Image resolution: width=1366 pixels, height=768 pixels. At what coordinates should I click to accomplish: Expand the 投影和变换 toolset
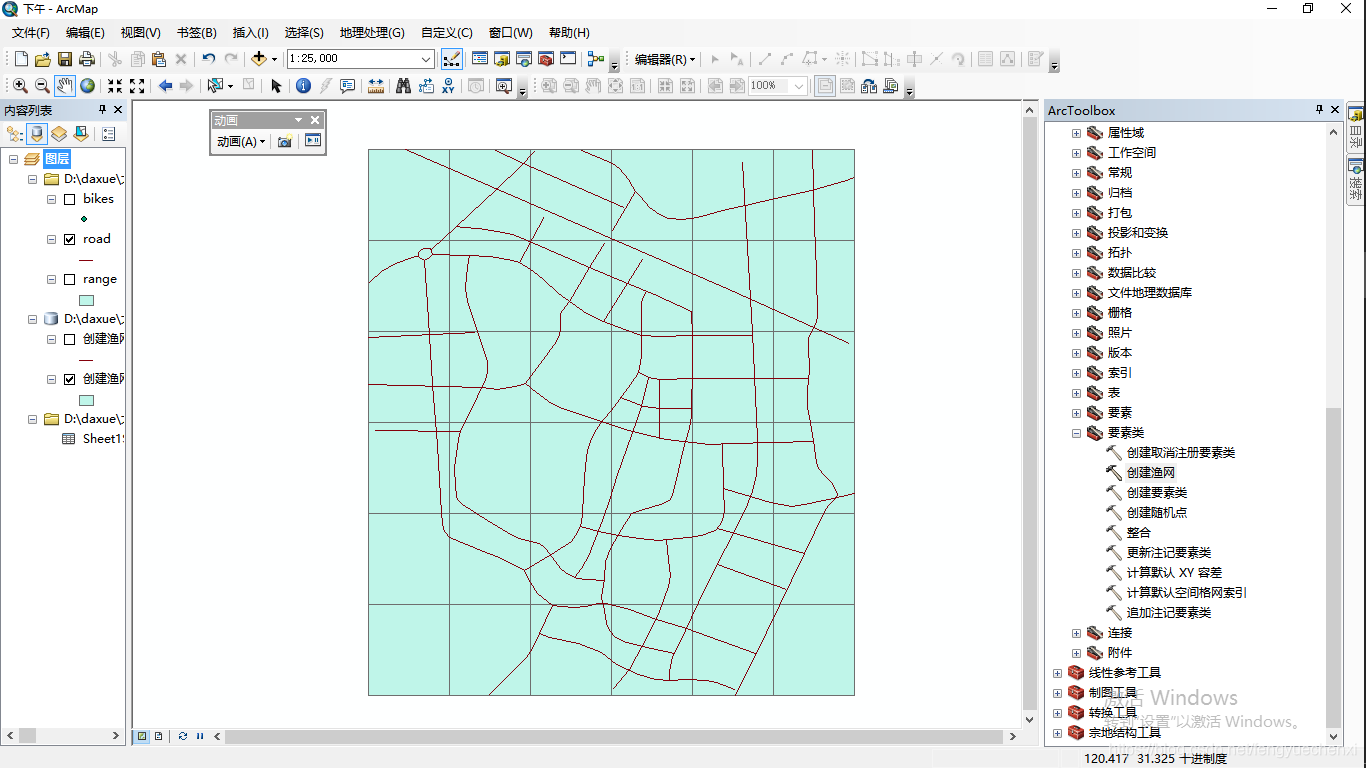[x=1077, y=233]
